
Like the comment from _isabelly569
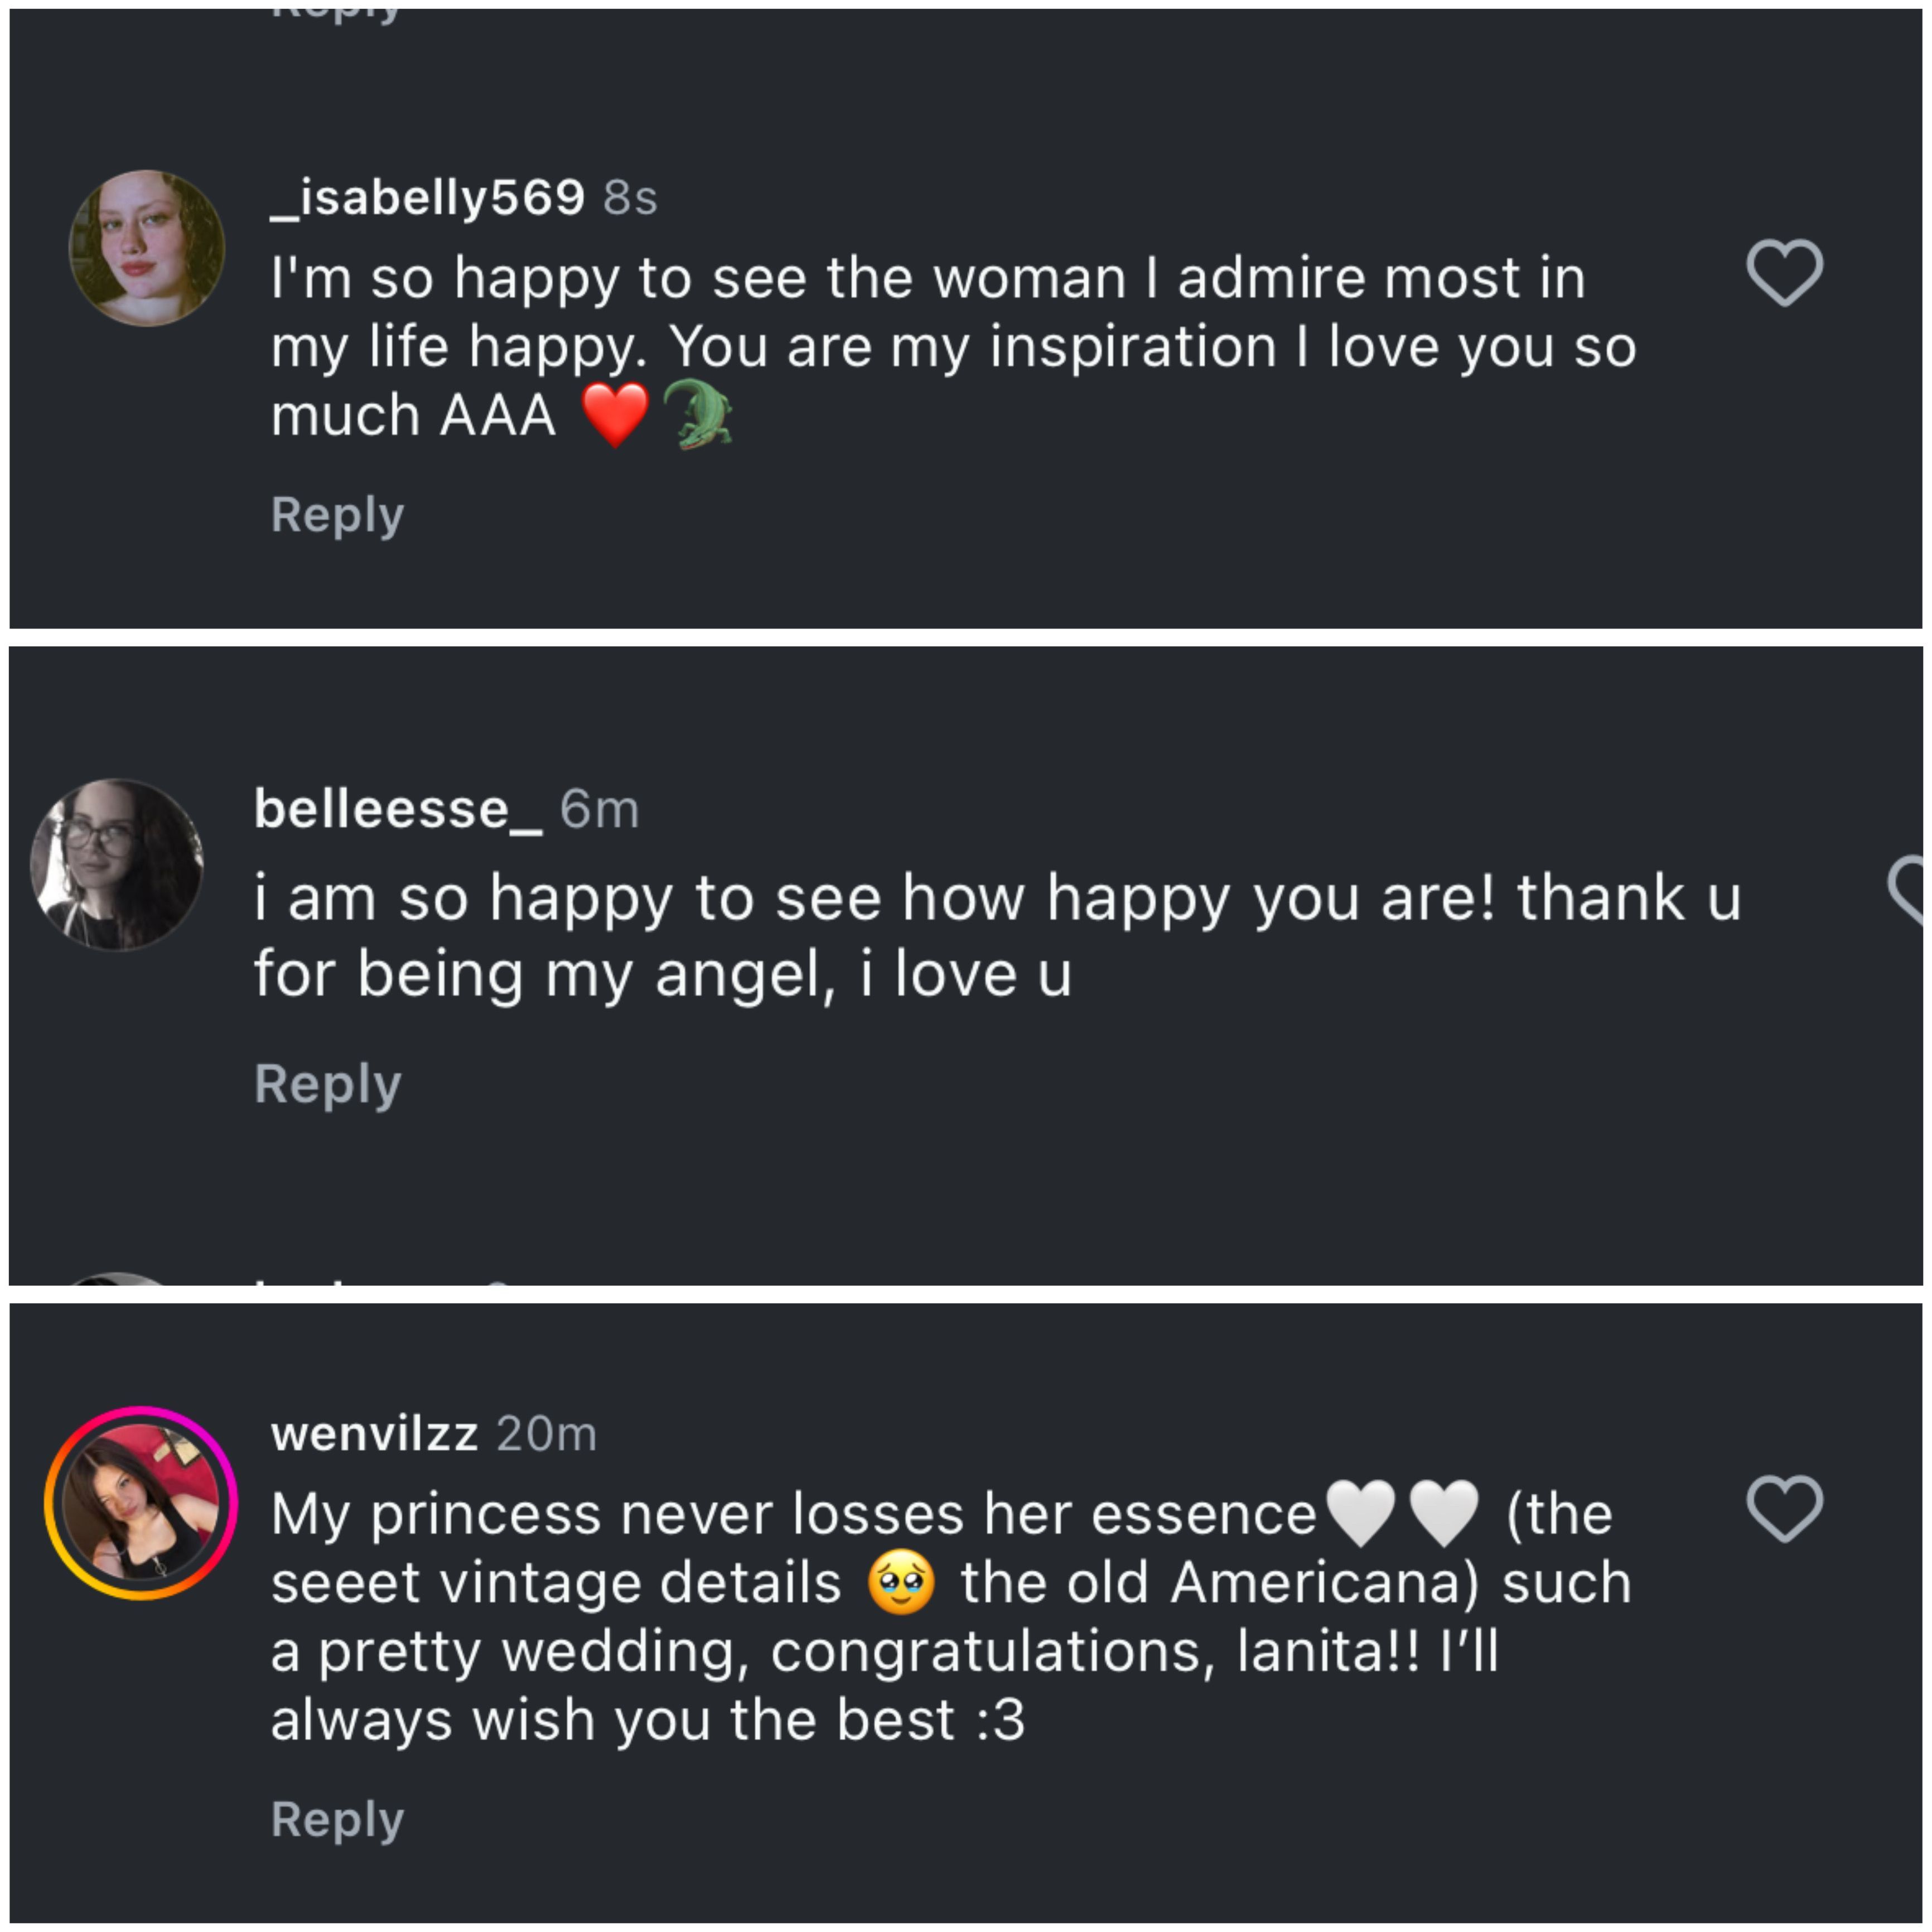pyautogui.click(x=1784, y=272)
